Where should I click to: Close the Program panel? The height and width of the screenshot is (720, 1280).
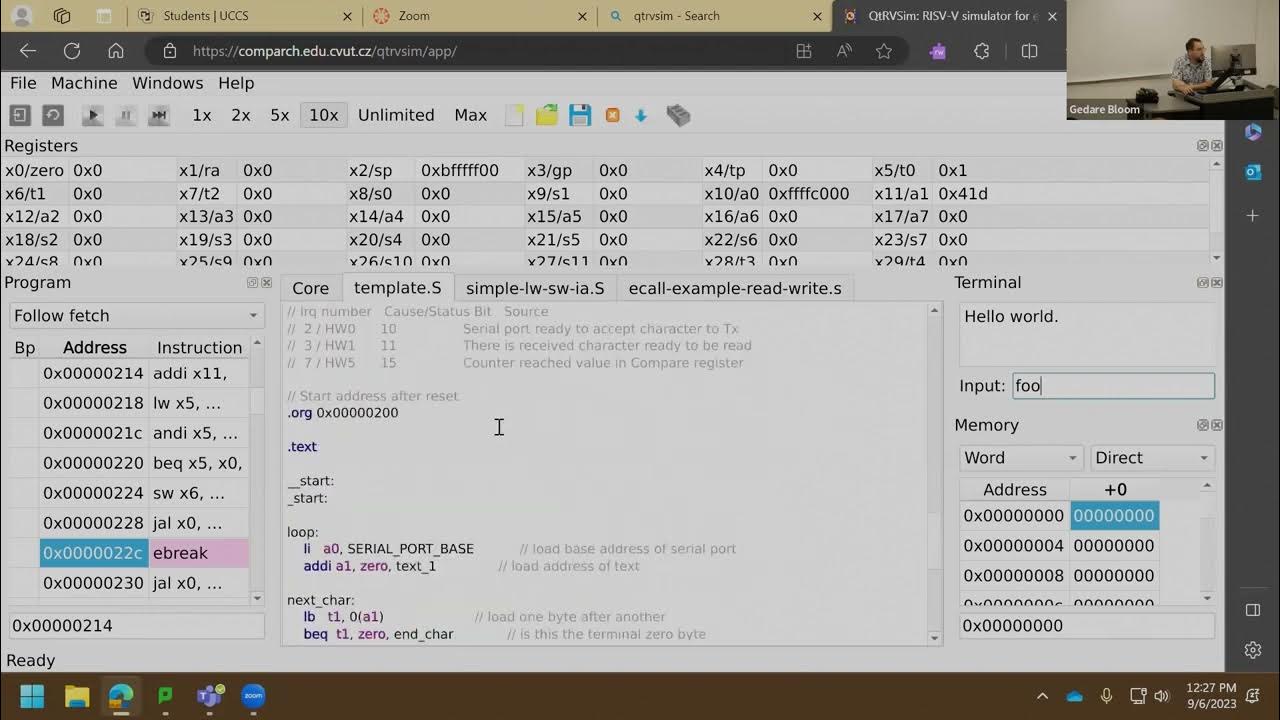coord(267,283)
